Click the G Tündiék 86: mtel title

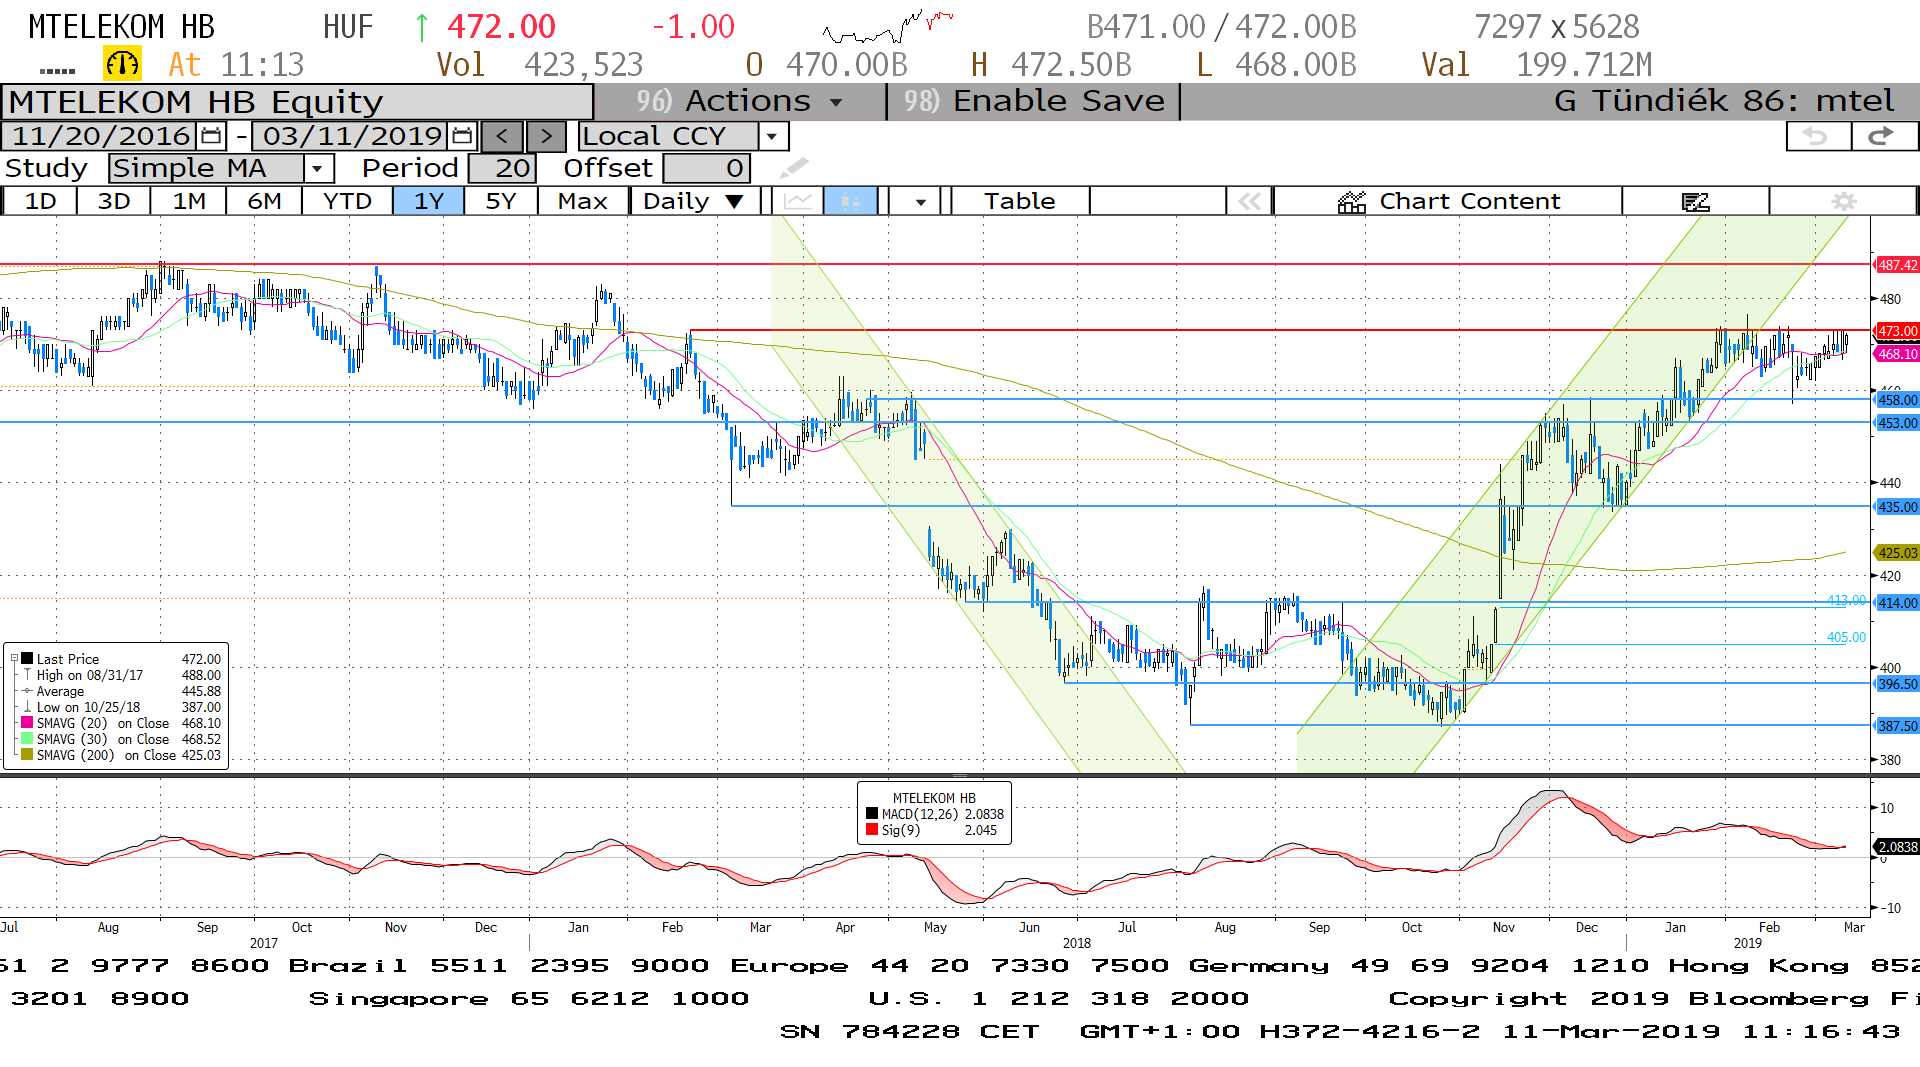pos(1724,101)
